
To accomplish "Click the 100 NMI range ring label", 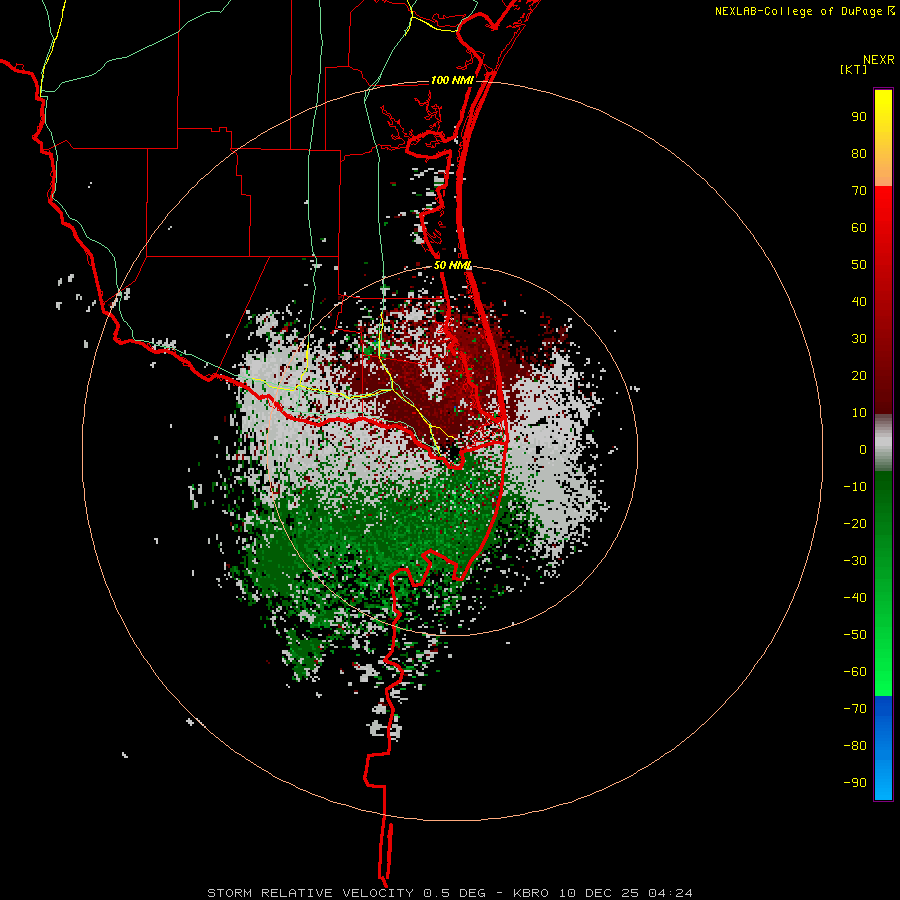I will point(452,80).
